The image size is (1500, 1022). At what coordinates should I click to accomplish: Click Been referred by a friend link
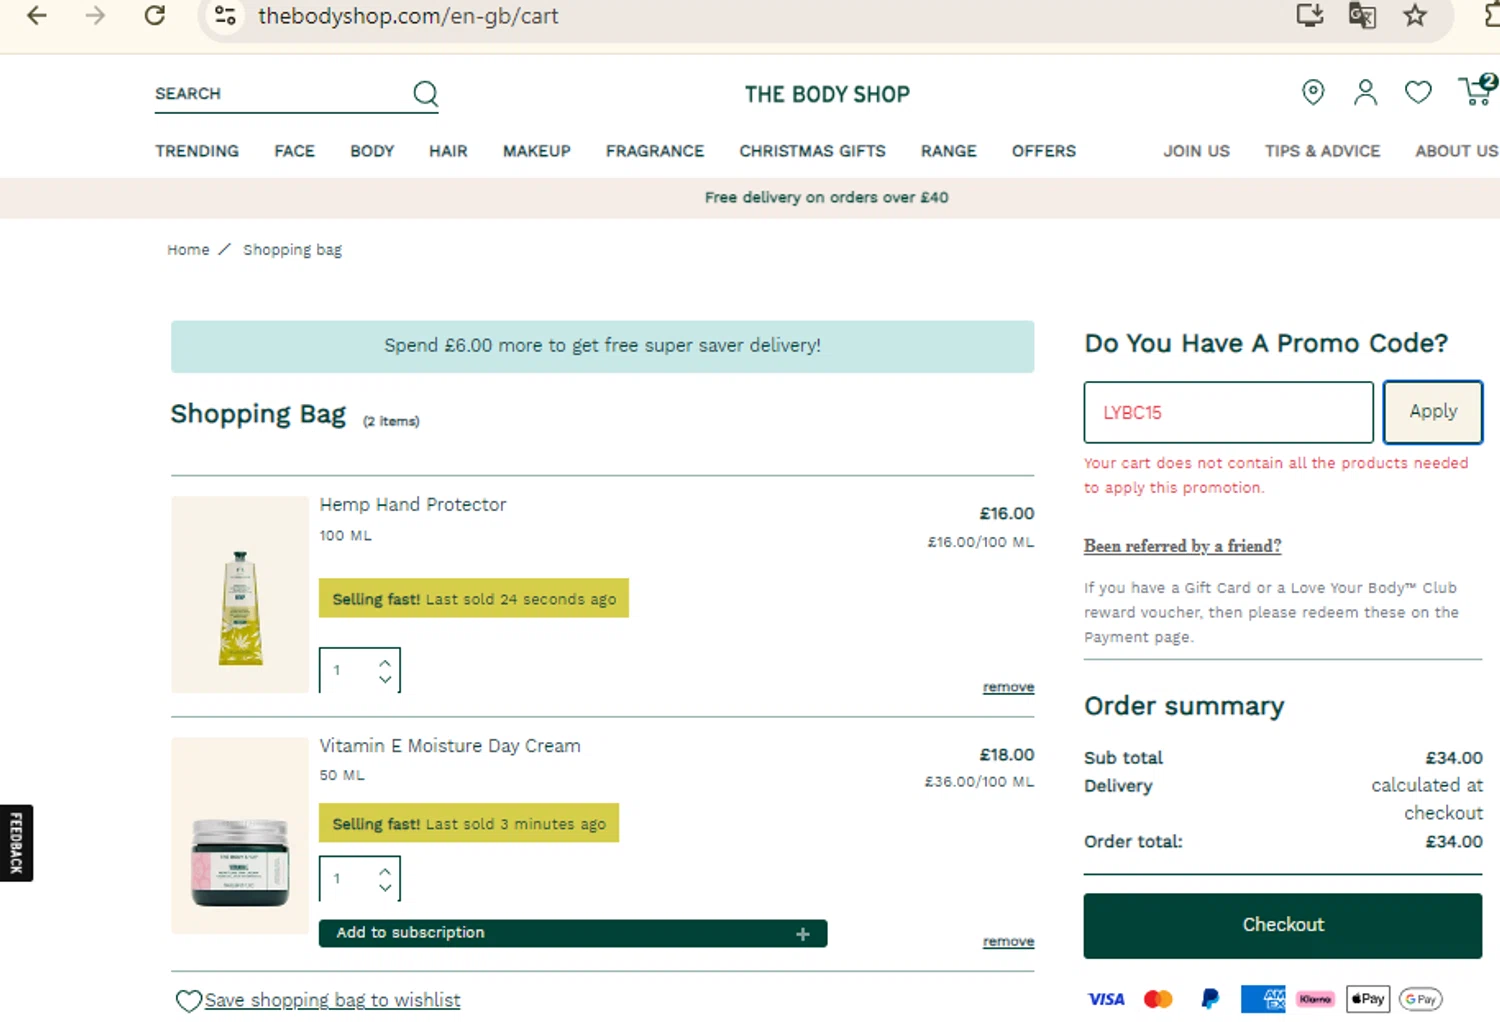(1182, 546)
